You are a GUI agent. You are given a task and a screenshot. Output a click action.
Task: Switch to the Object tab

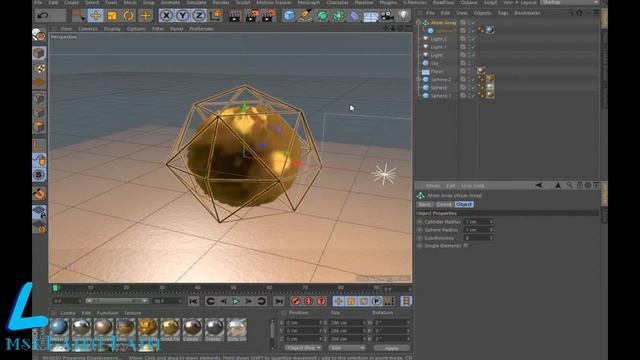[x=464, y=204]
